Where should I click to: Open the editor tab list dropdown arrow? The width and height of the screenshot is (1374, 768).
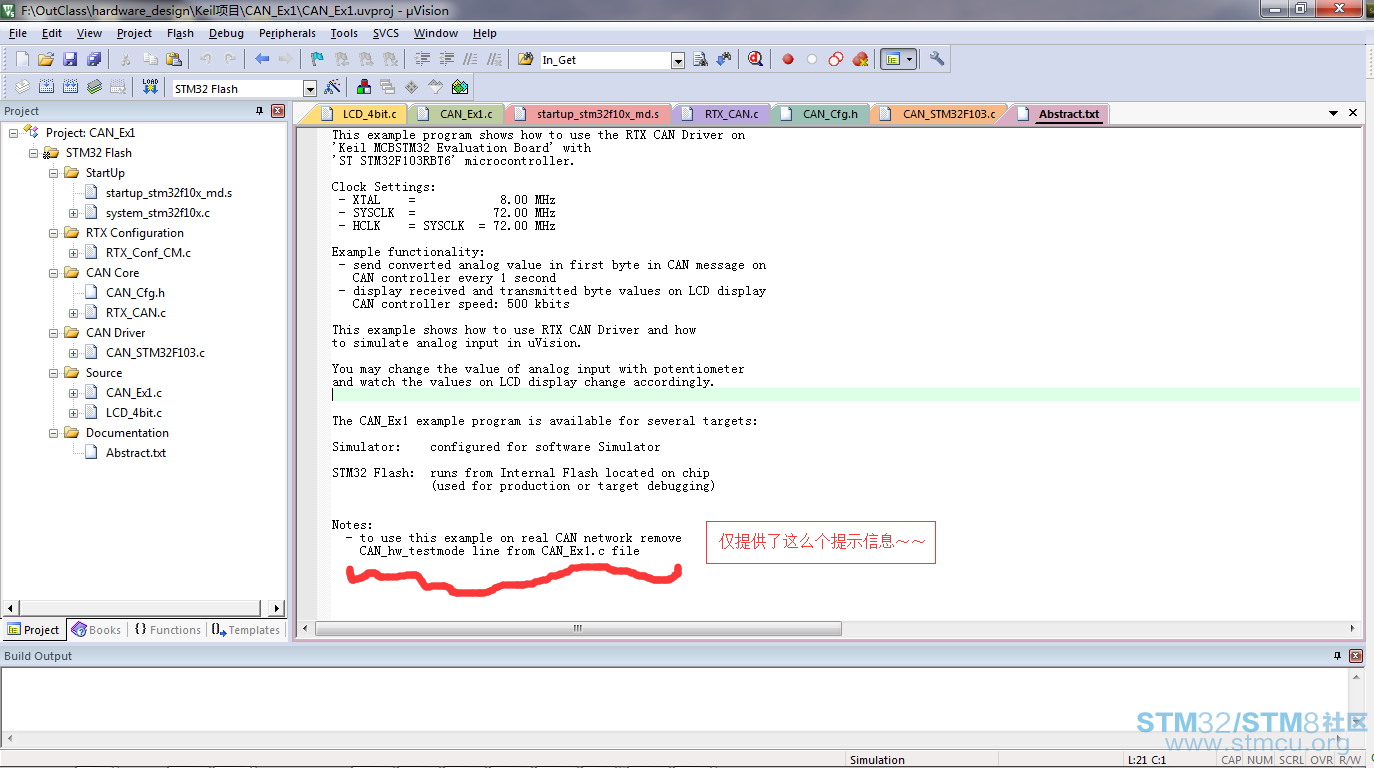coord(1333,114)
